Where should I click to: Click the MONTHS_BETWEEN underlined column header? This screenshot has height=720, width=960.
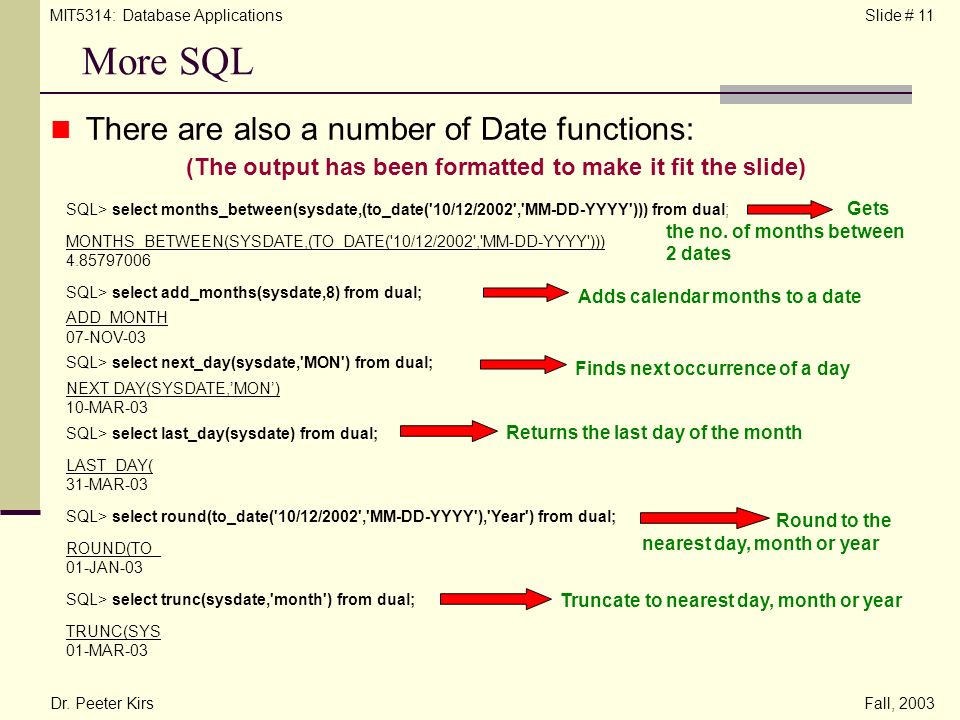[x=336, y=242]
